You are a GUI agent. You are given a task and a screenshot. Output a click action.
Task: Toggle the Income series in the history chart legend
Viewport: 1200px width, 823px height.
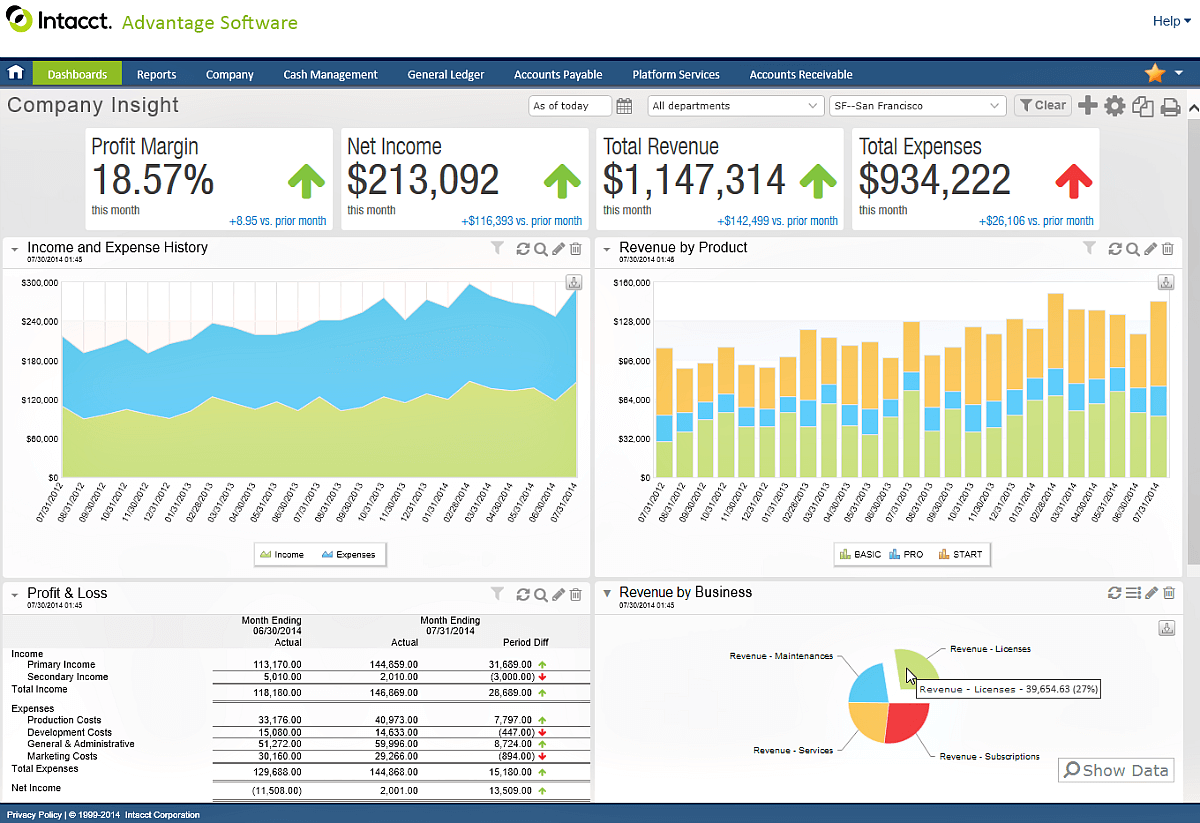[x=285, y=554]
